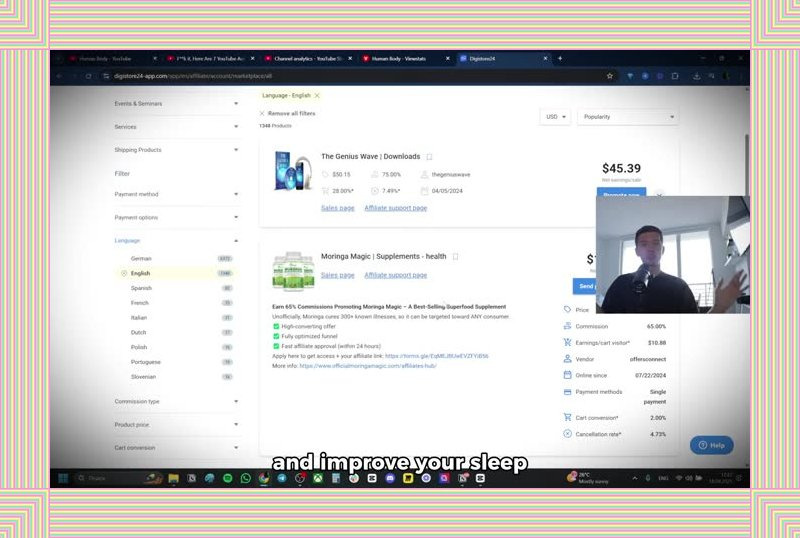Expand the Events & Seminars category
The height and width of the screenshot is (538, 800).
tap(176, 104)
